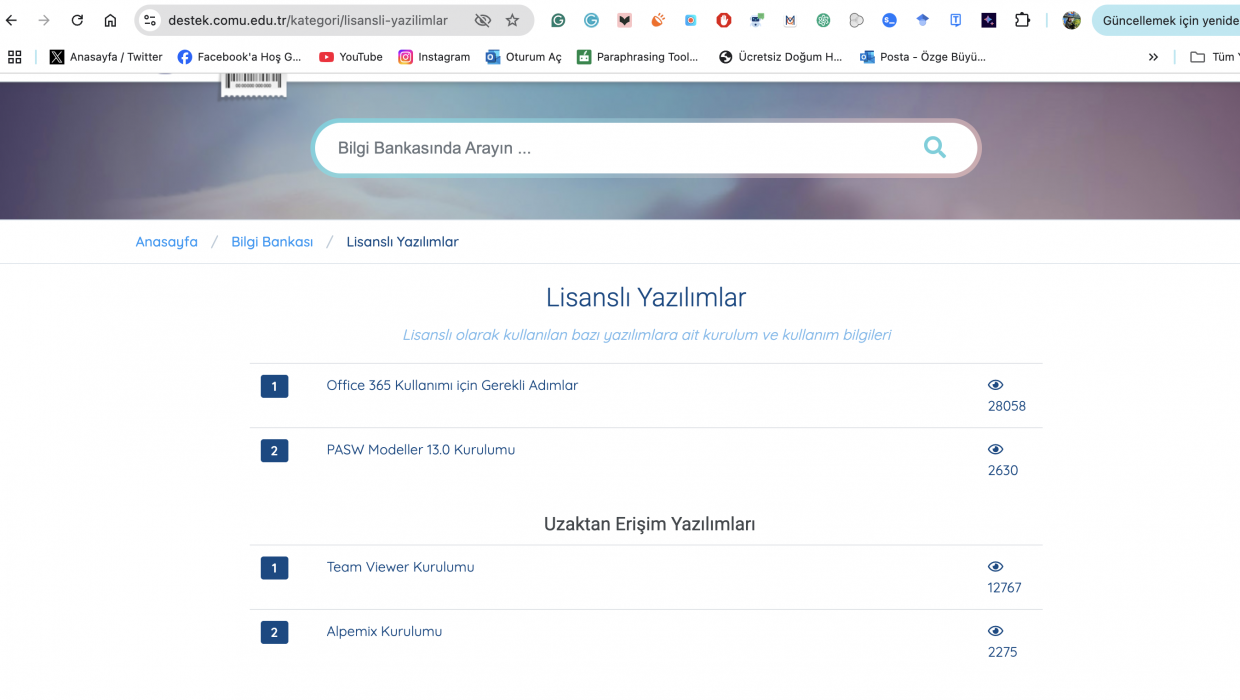Open the Posta - Özge Büyü... bookmark
This screenshot has width=1240, height=700.
coord(923,57)
